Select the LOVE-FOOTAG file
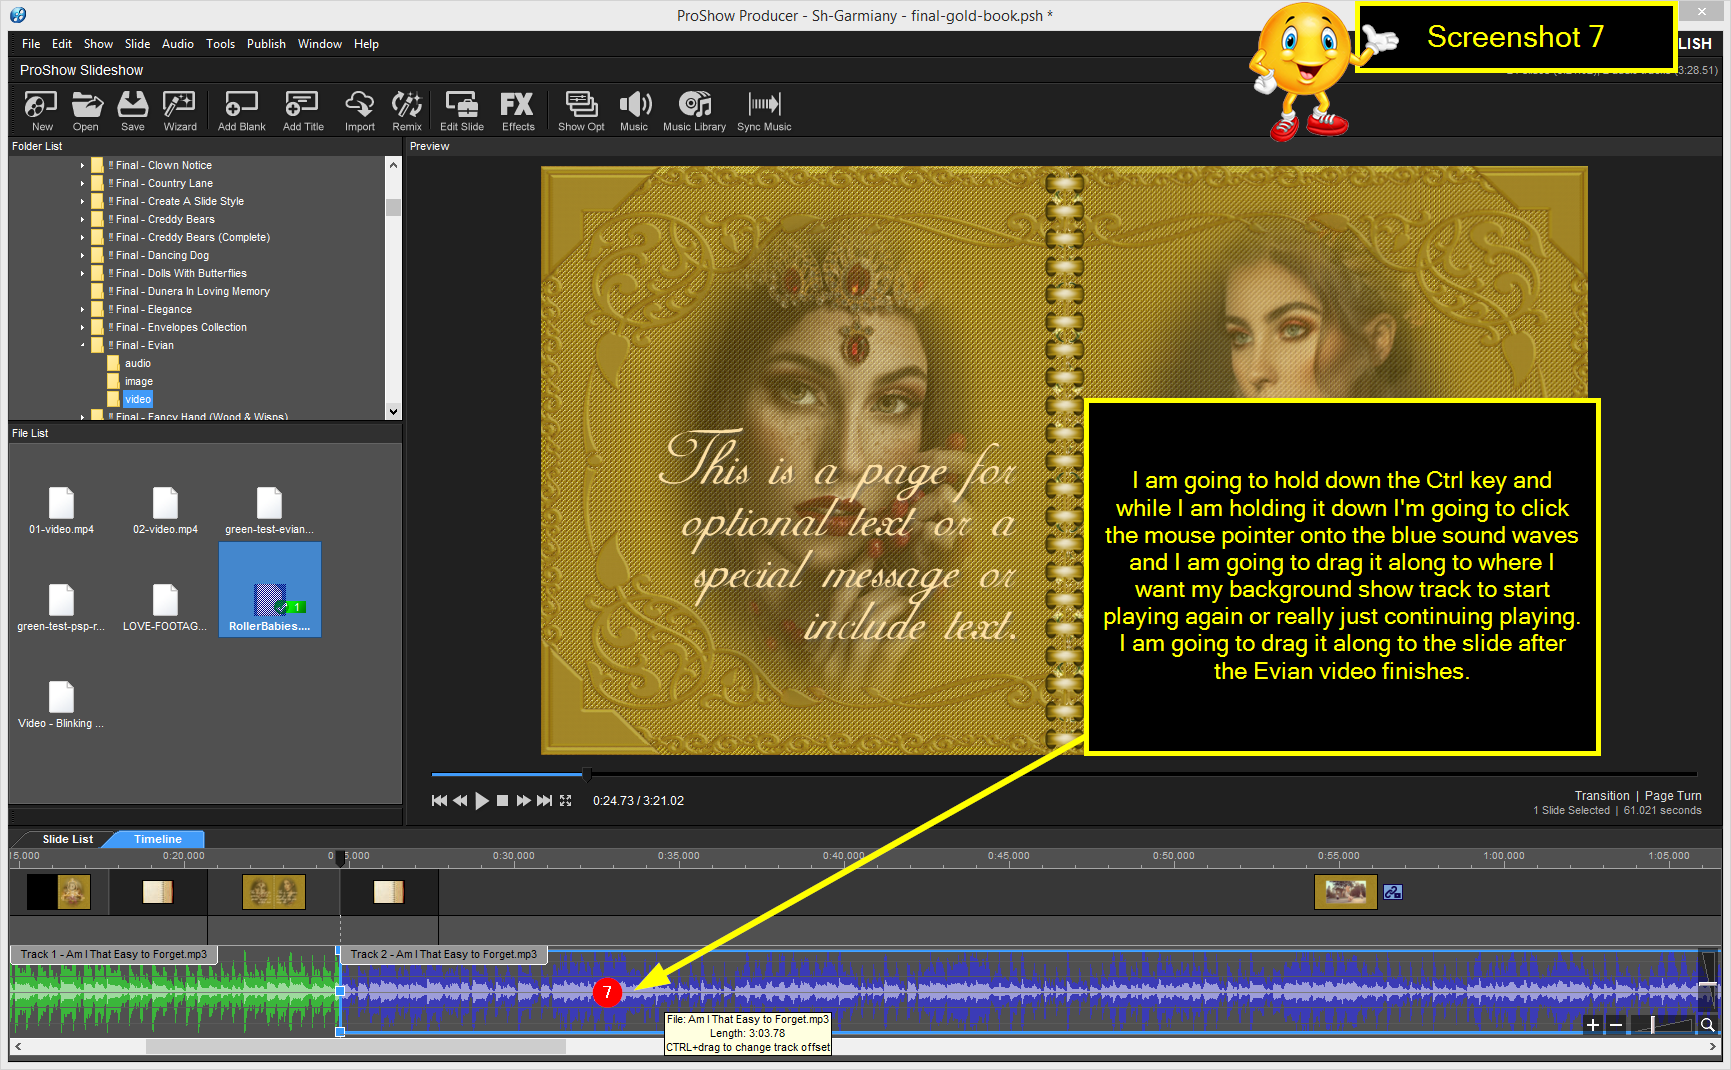 (x=165, y=607)
